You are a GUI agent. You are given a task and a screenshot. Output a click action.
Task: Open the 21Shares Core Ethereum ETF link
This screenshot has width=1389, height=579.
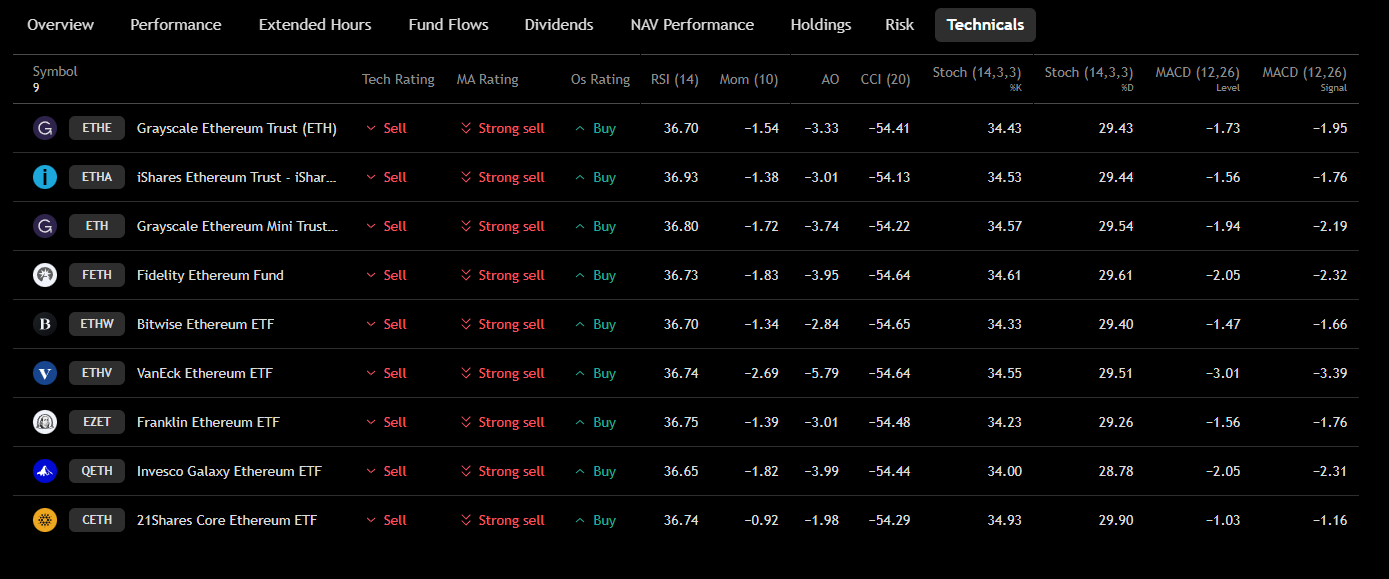tap(227, 520)
